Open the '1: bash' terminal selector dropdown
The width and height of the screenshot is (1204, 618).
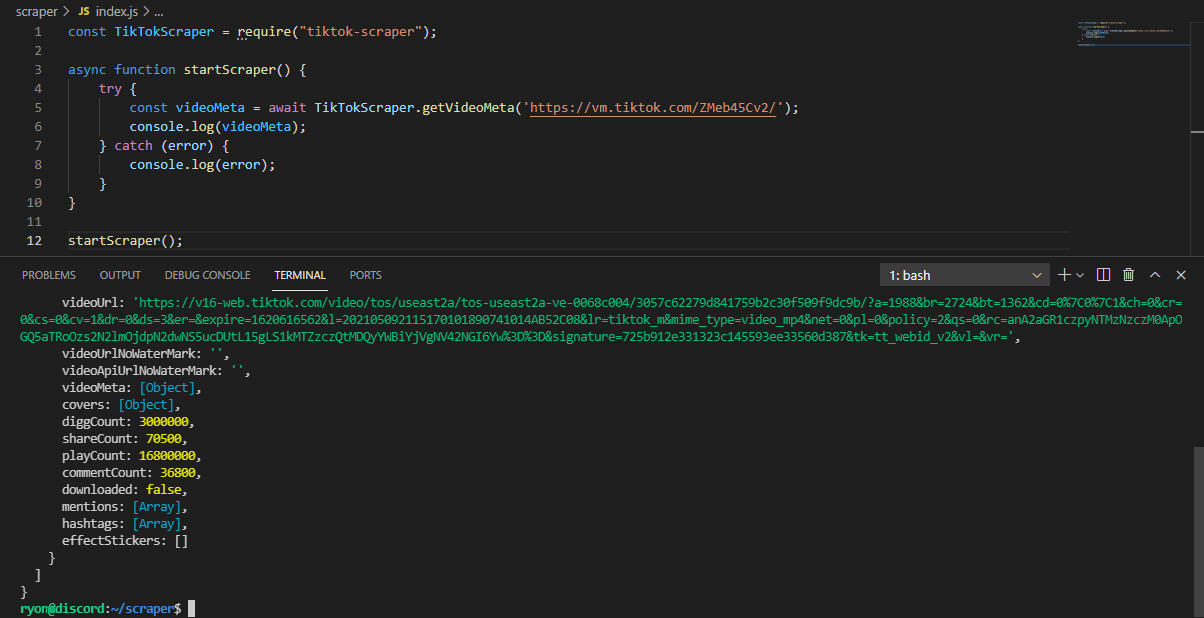[x=963, y=274]
